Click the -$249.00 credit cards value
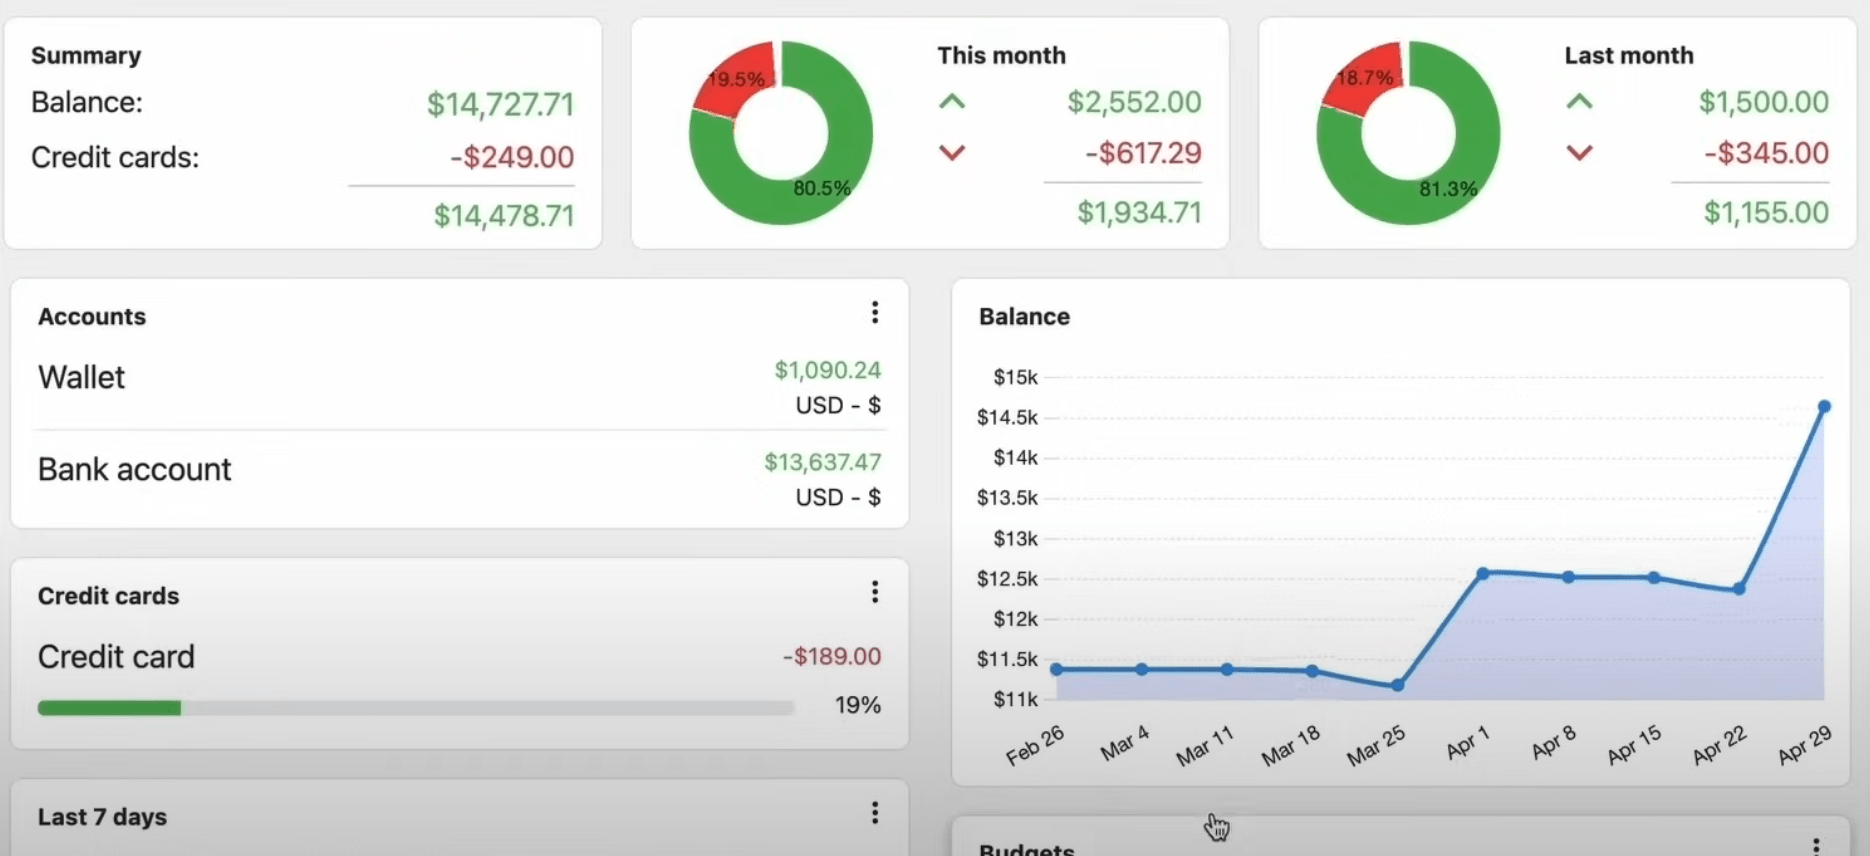This screenshot has width=1870, height=856. (512, 157)
